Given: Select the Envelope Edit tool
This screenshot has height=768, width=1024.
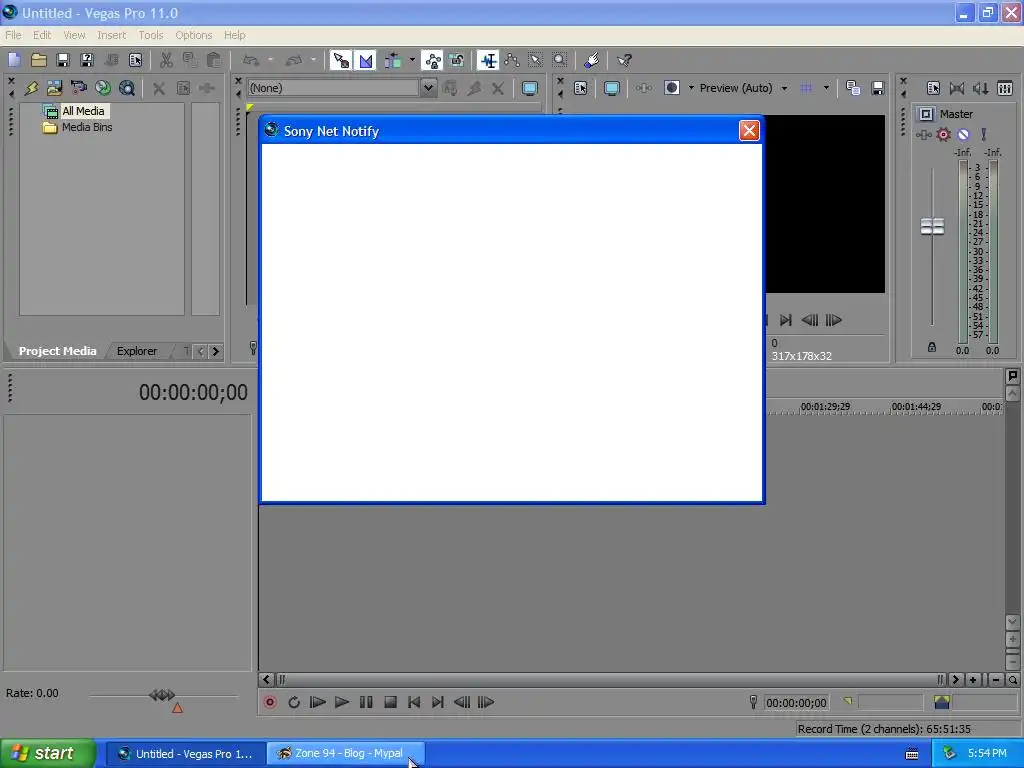Looking at the screenshot, I should coord(512,60).
